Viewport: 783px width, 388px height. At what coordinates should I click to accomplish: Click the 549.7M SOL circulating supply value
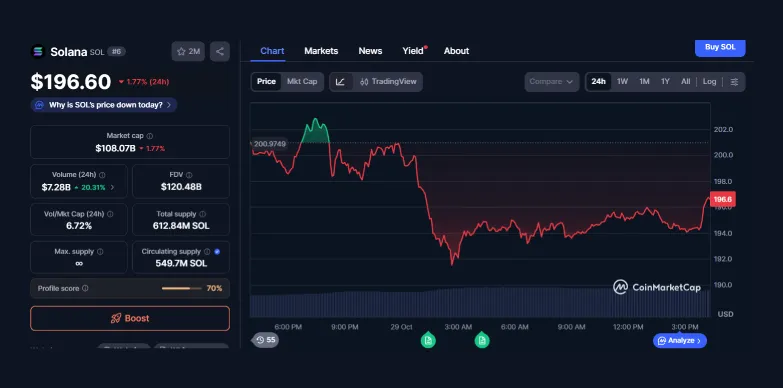pyautogui.click(x=181, y=263)
